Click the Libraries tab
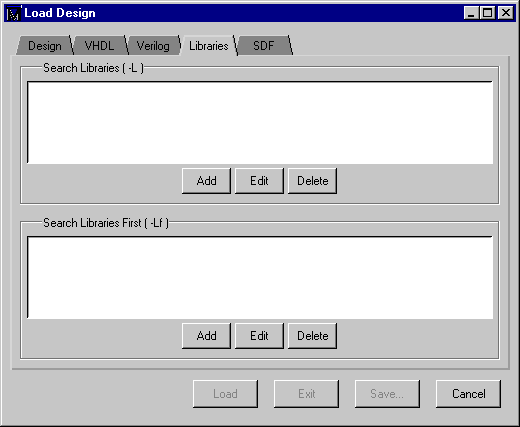This screenshot has width=520, height=427. [209, 45]
